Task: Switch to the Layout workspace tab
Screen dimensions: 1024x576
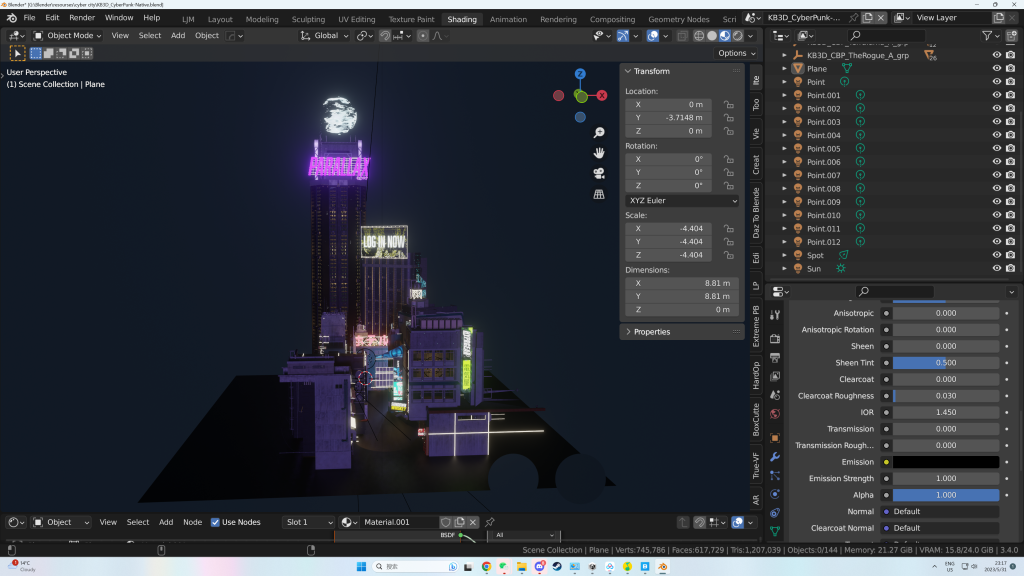Action: pyautogui.click(x=220, y=19)
